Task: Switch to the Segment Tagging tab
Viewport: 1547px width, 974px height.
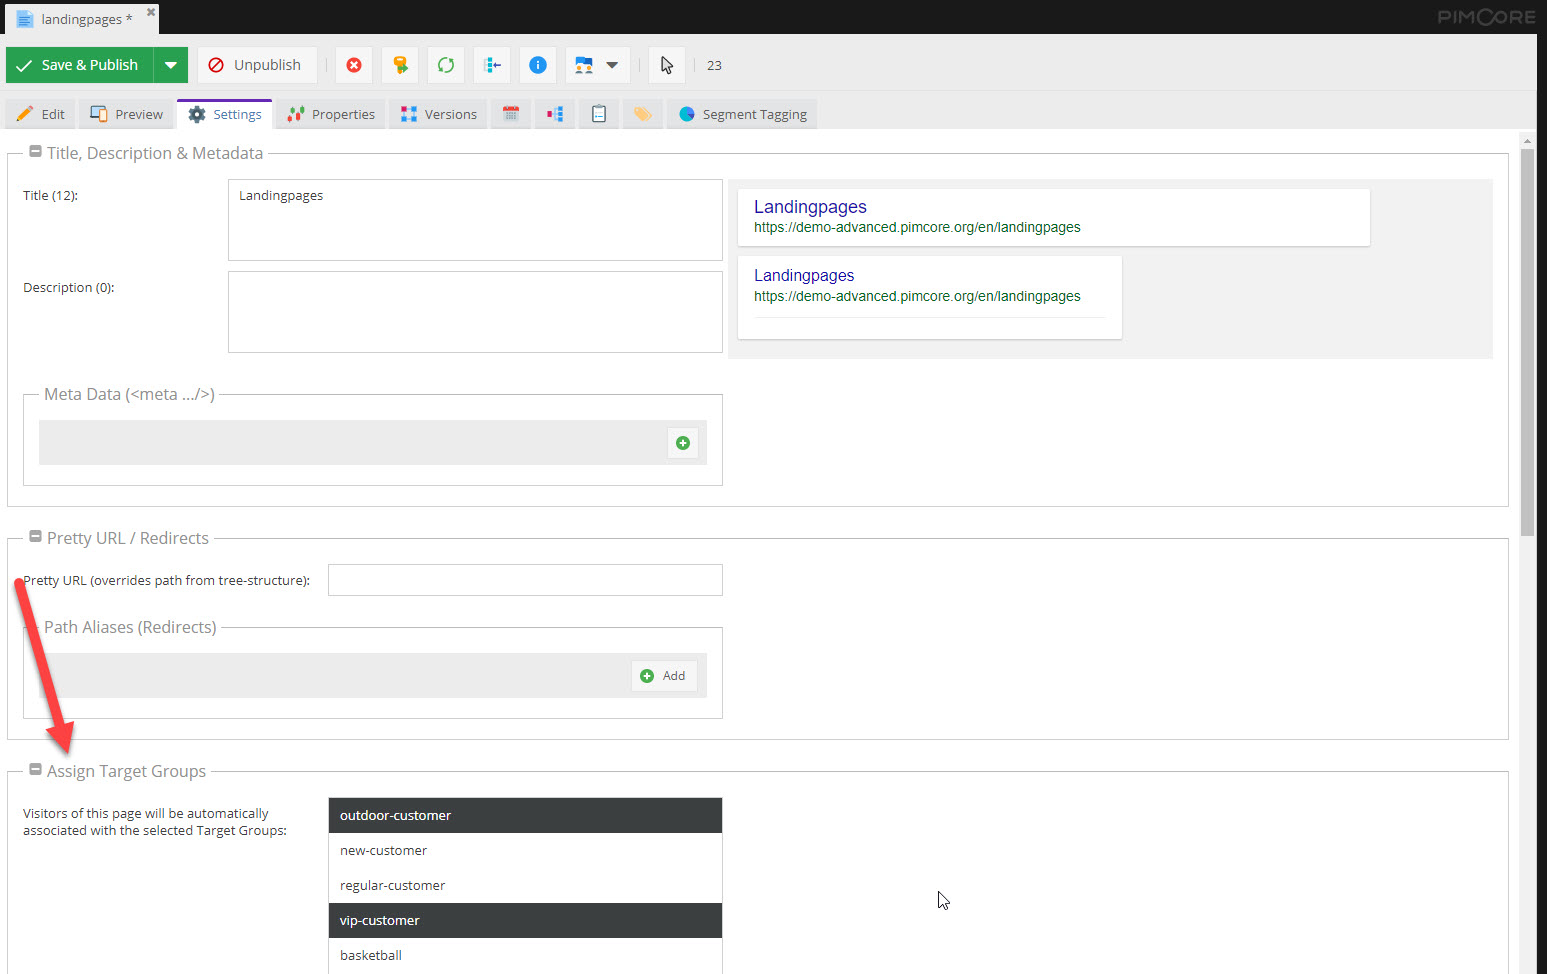Action: click(x=743, y=114)
